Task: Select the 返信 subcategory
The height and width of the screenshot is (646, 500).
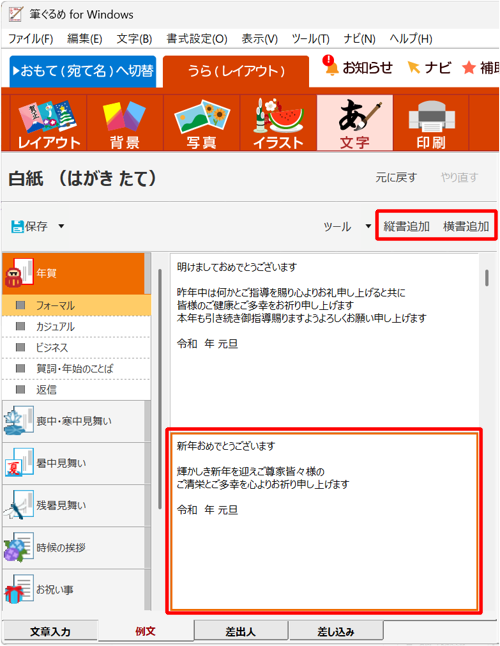Action: (x=76, y=389)
